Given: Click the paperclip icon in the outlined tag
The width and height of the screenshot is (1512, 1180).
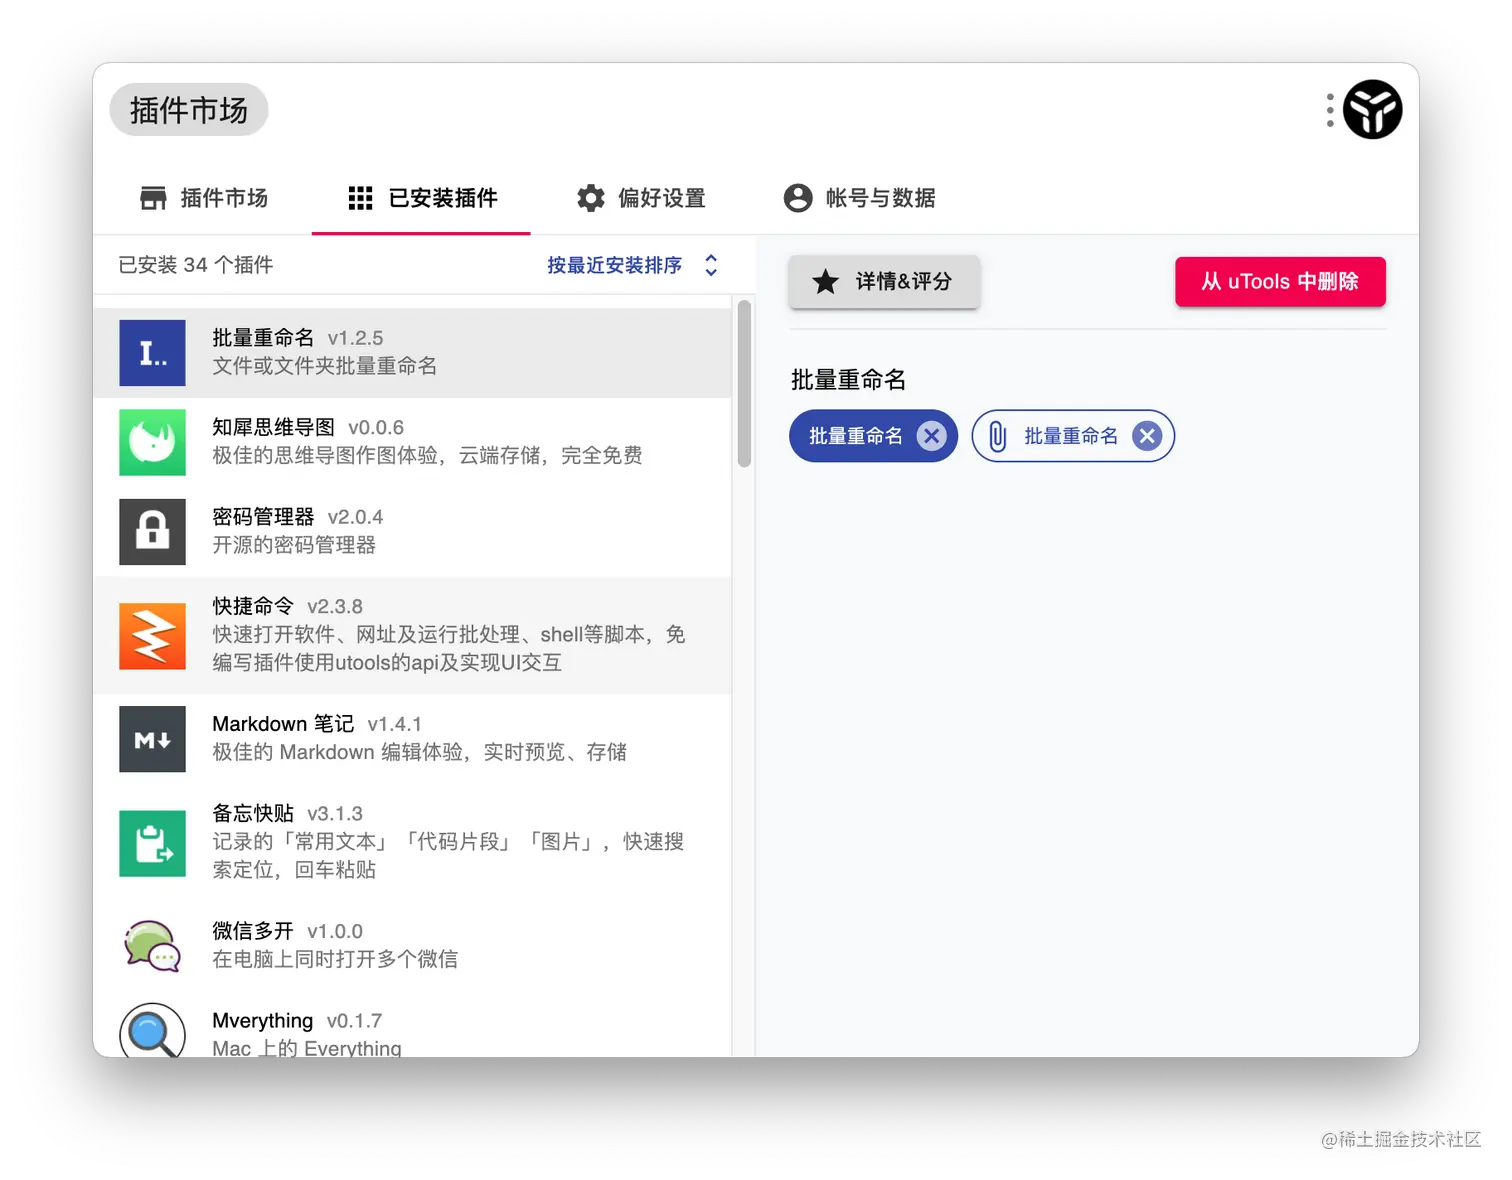Looking at the screenshot, I should [x=997, y=436].
